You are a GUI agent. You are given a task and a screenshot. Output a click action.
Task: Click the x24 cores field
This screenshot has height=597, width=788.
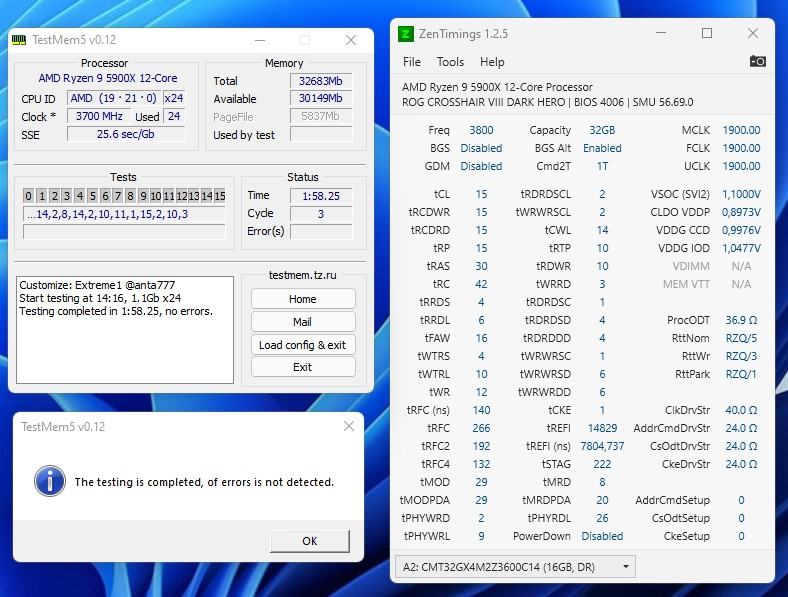coord(174,98)
